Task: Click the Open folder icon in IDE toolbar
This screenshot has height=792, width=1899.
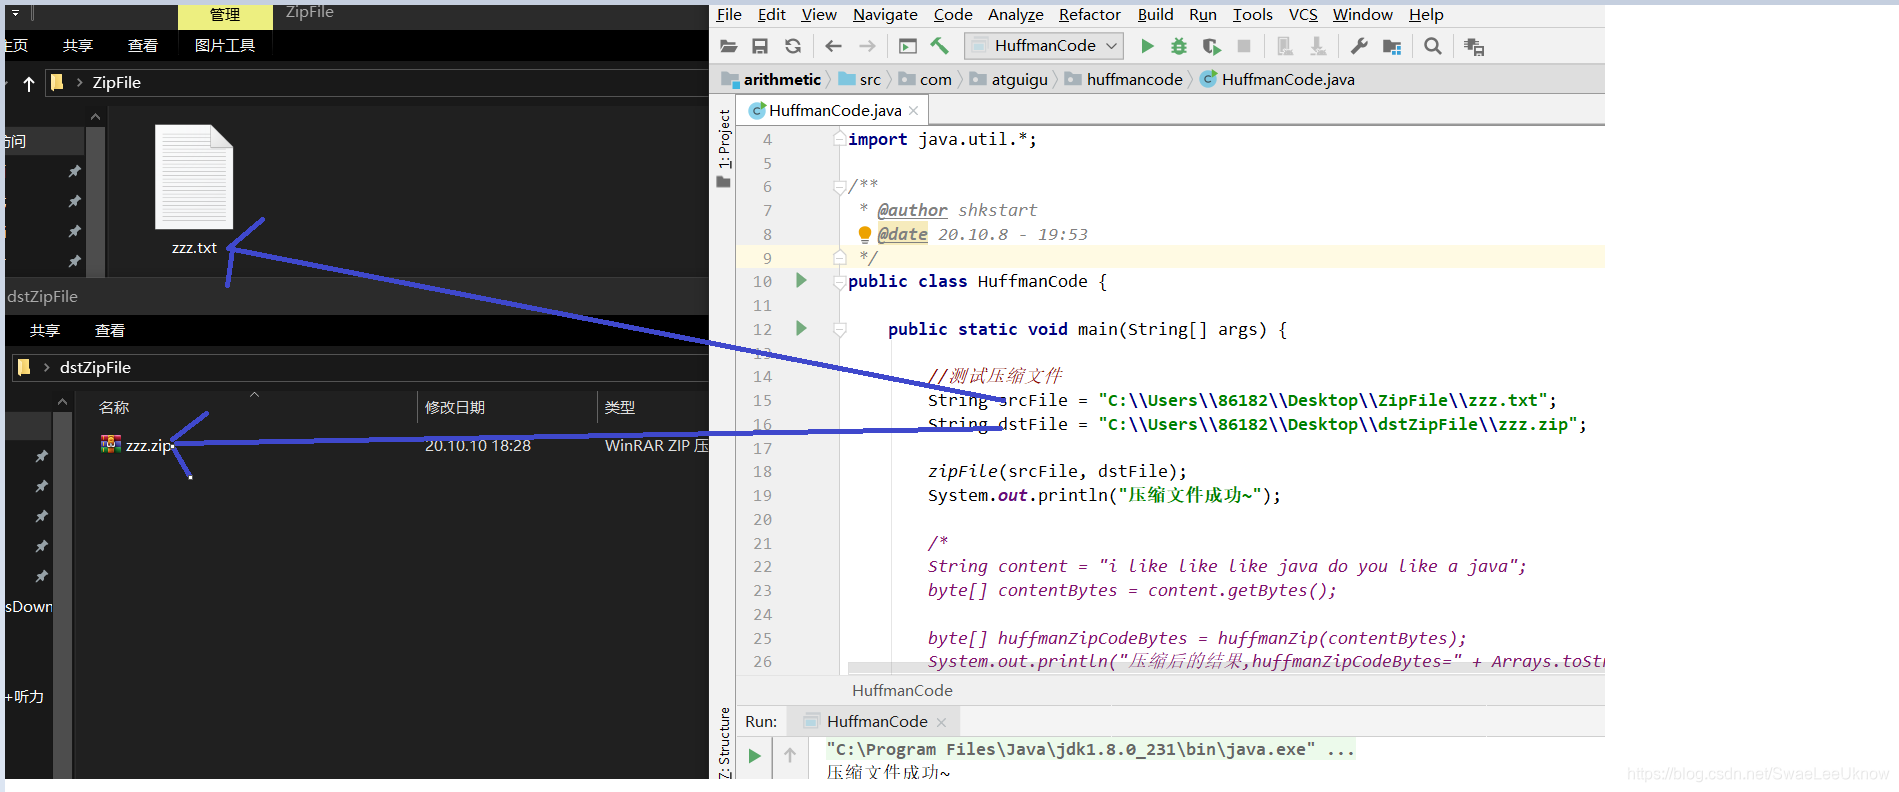Action: [728, 46]
